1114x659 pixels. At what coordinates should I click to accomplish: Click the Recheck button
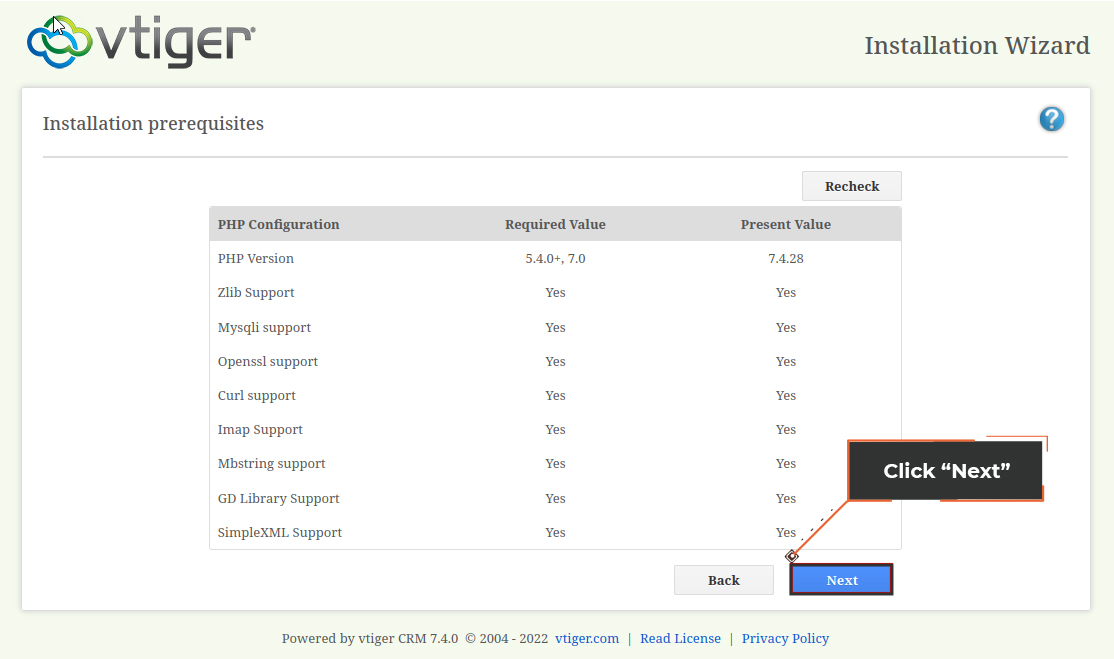pyautogui.click(x=851, y=186)
